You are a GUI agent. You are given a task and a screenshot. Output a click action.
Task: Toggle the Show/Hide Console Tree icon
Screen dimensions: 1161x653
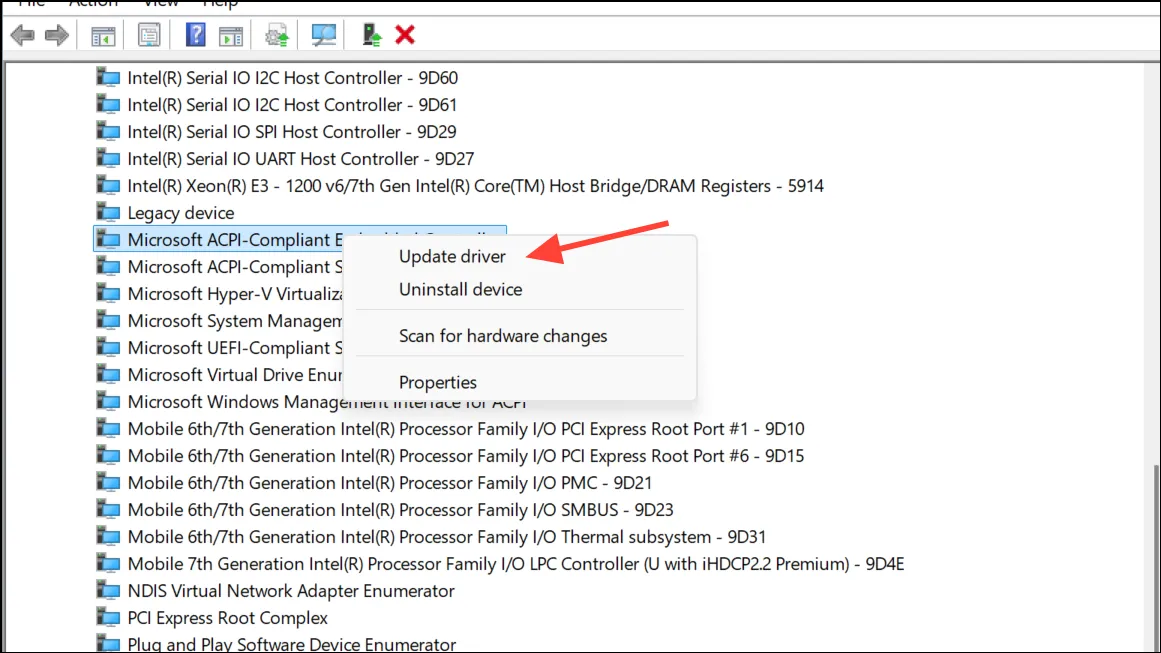point(103,36)
